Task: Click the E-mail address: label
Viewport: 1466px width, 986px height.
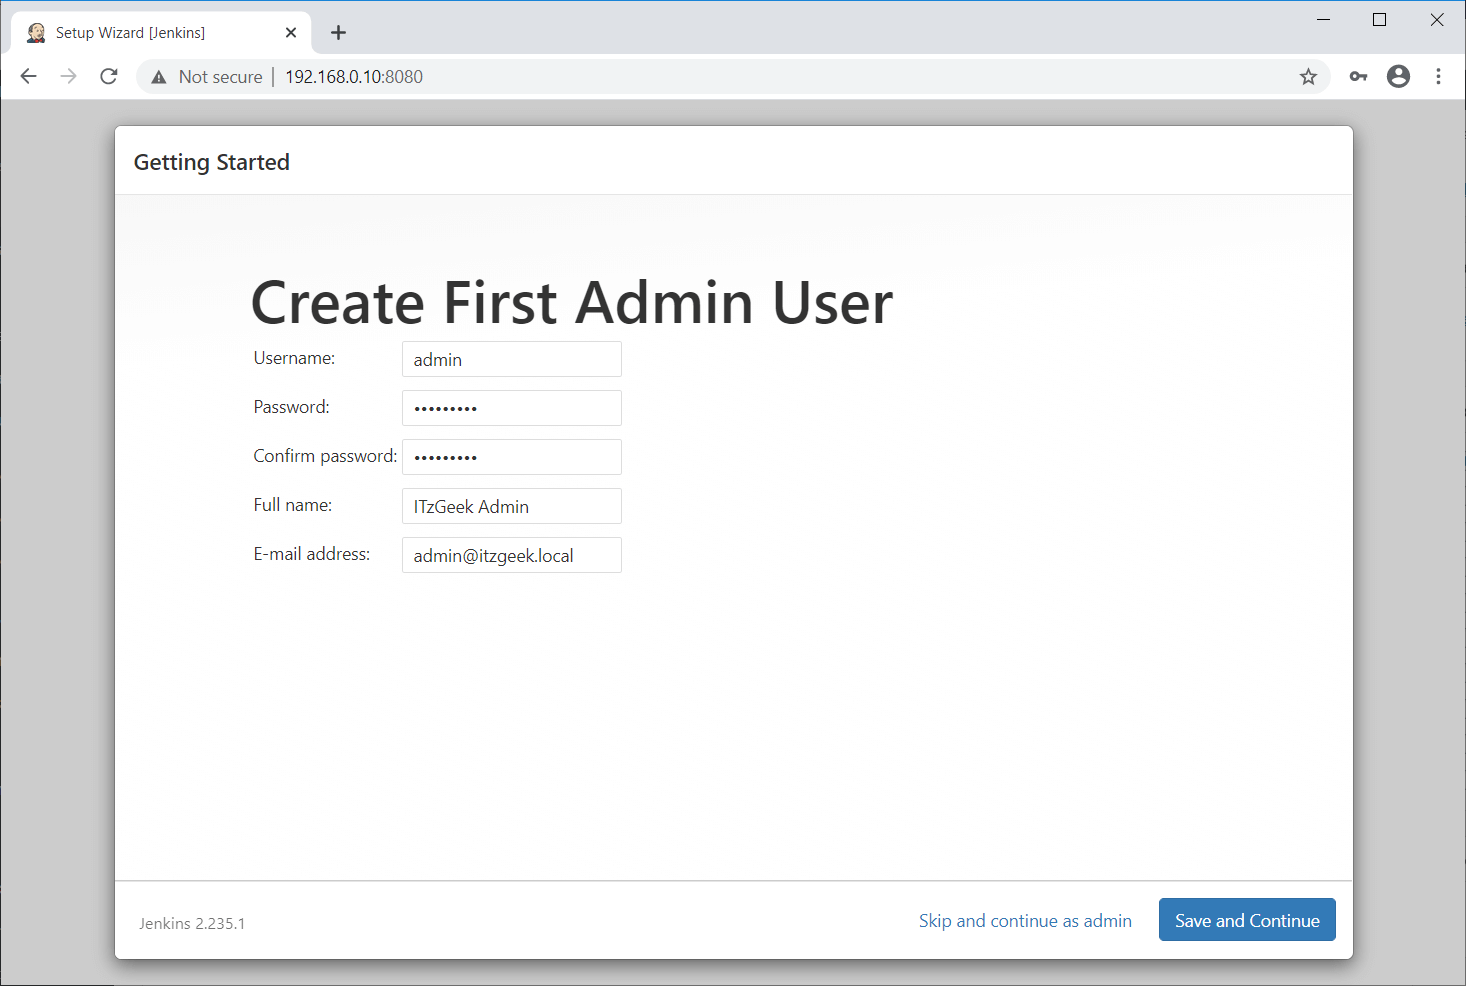Action: tap(311, 554)
